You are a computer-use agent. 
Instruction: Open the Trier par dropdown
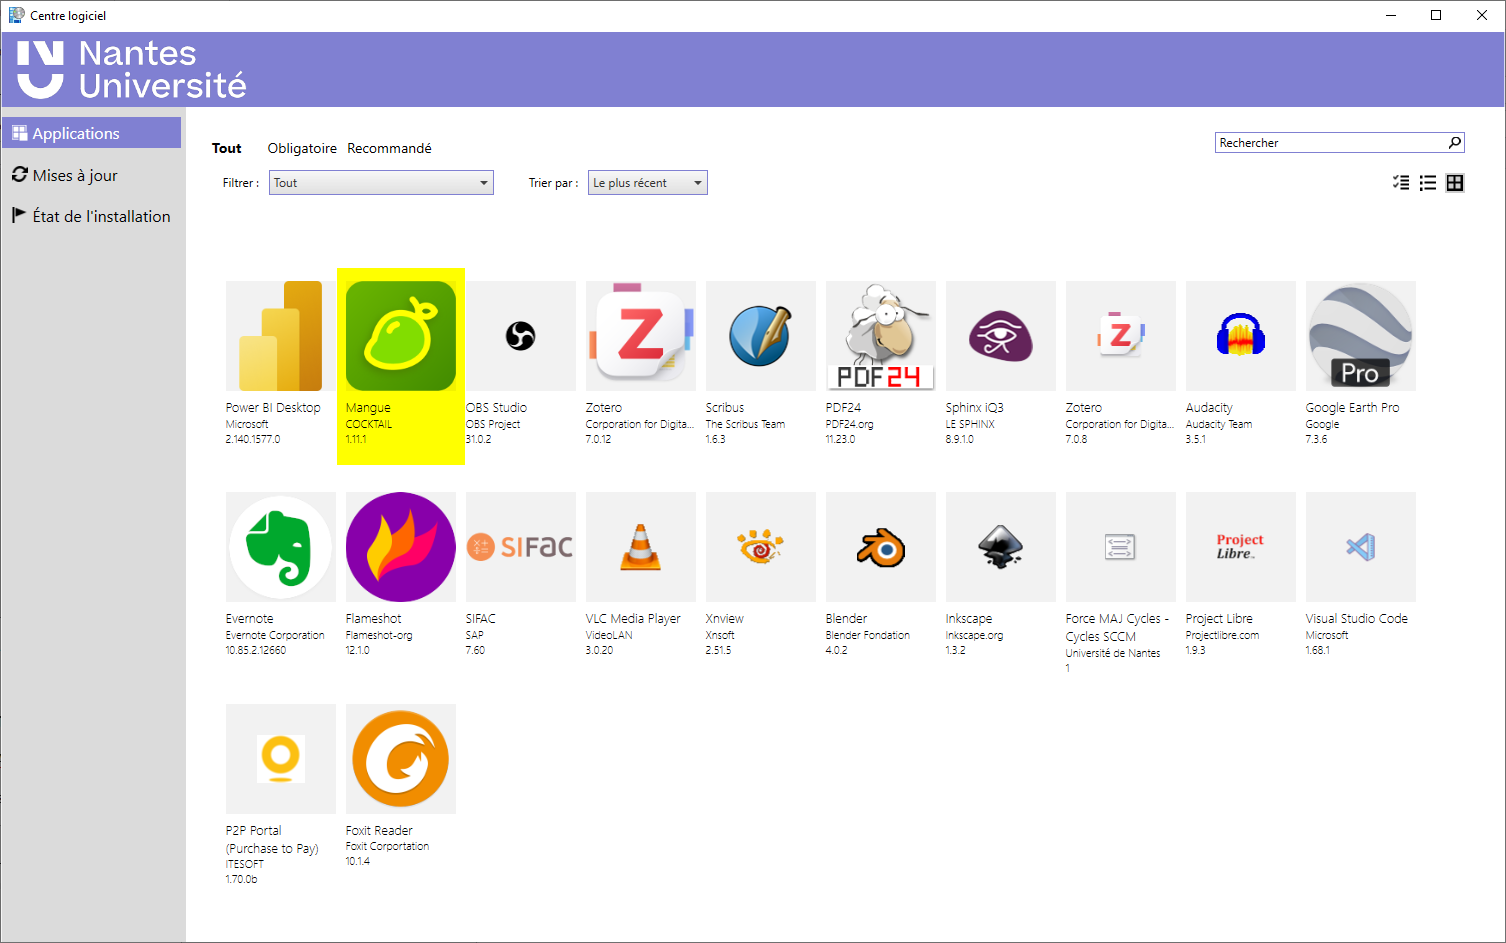(646, 182)
